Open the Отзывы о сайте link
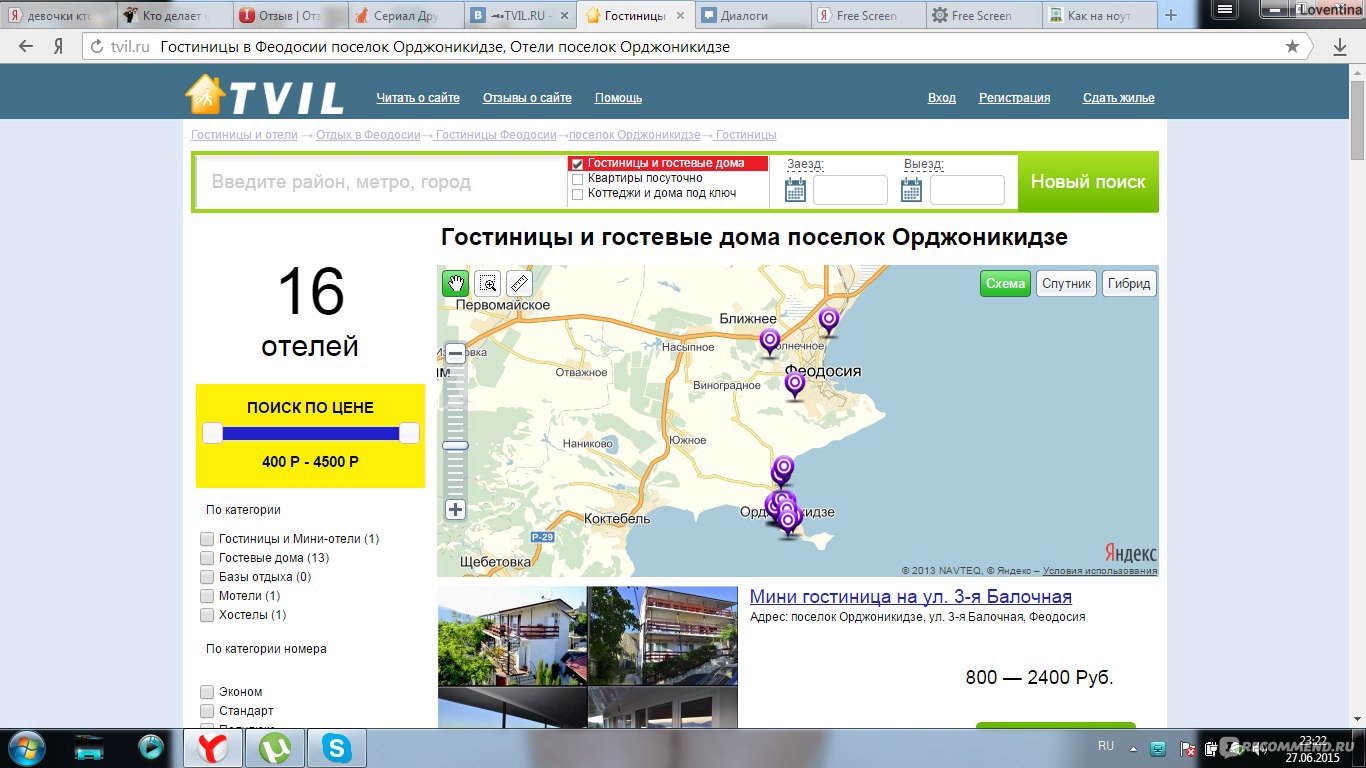Viewport: 1366px width, 768px height. [527, 98]
